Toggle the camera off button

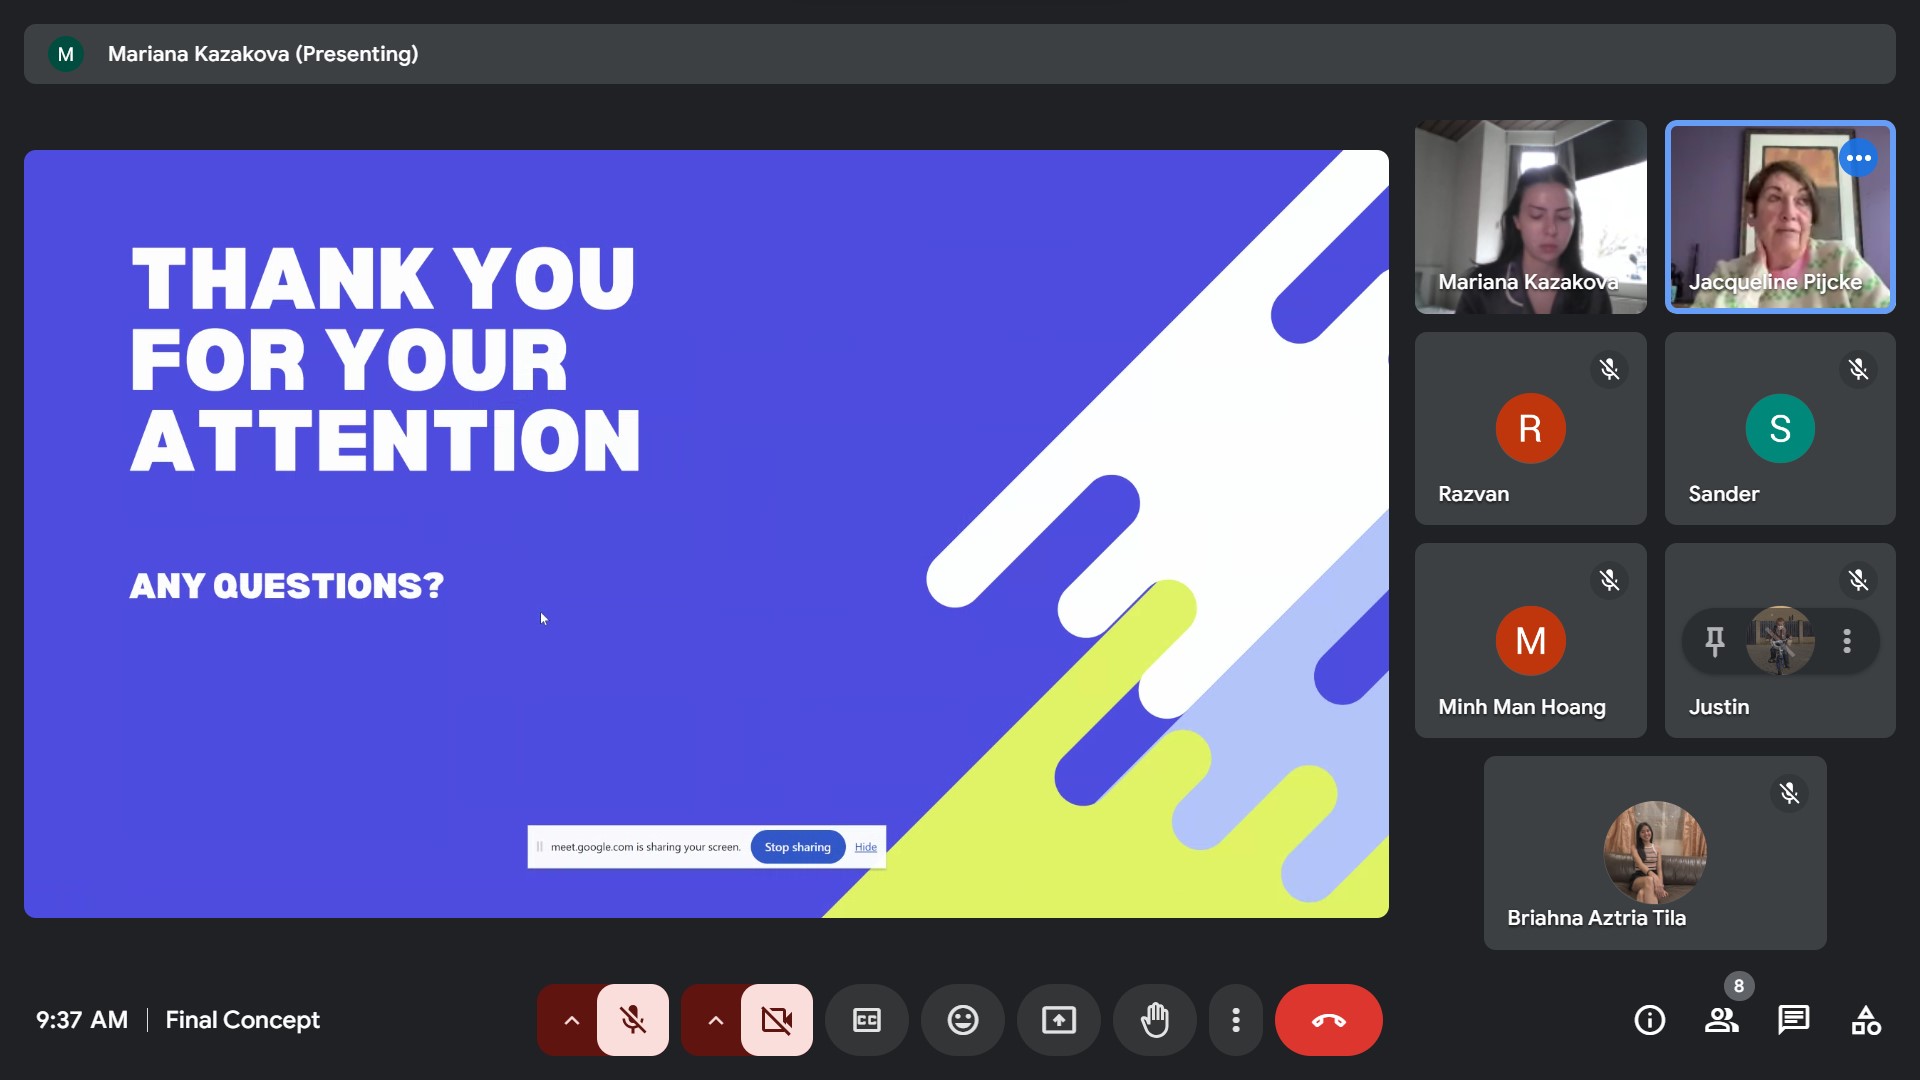pyautogui.click(x=776, y=1020)
